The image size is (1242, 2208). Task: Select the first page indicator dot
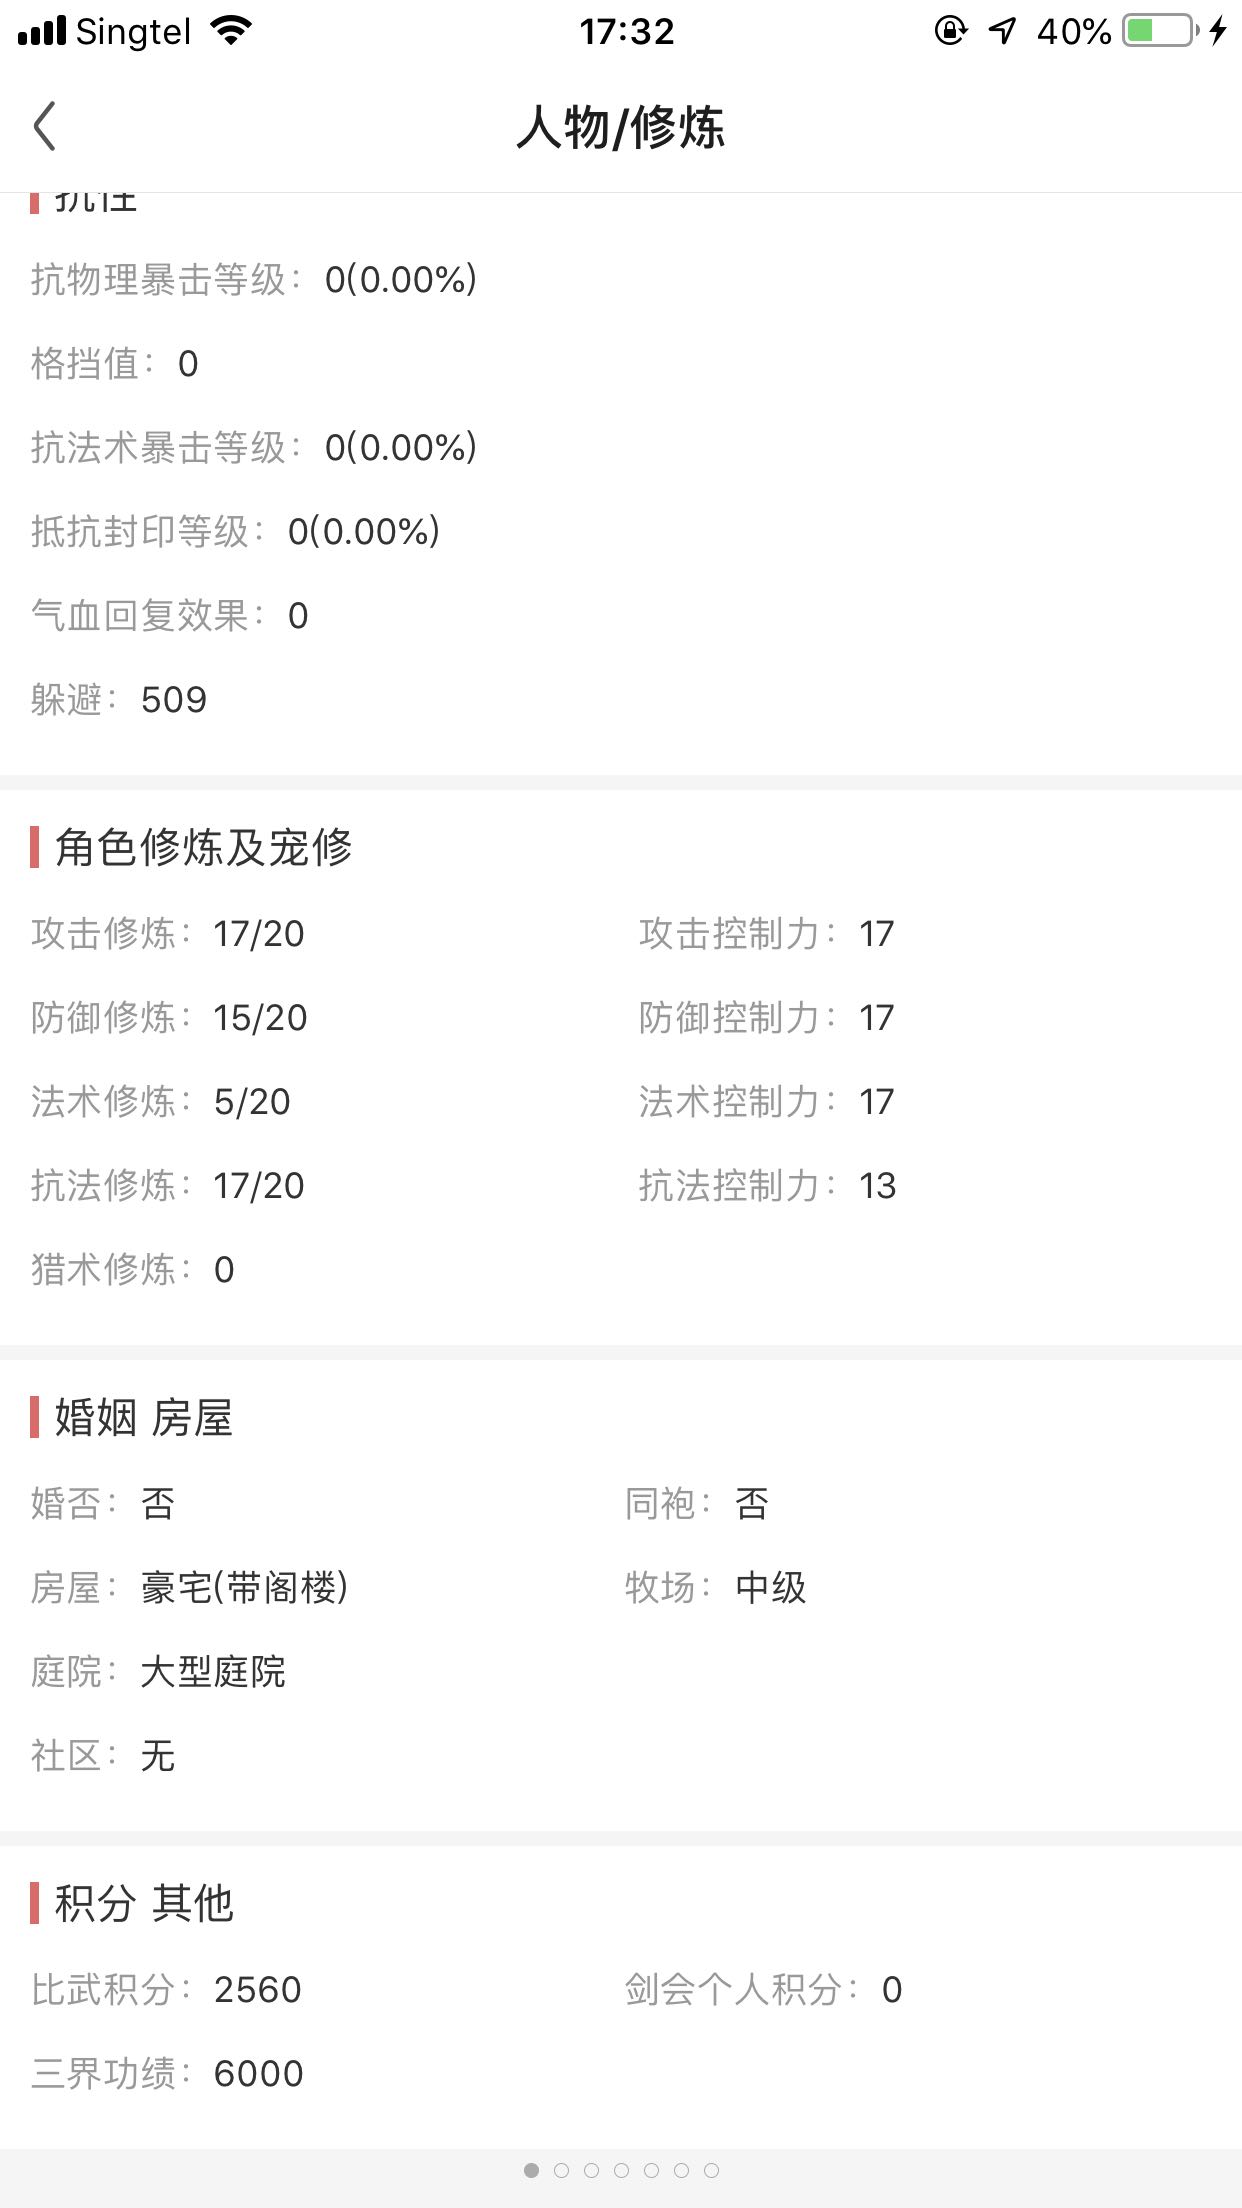pos(531,2170)
